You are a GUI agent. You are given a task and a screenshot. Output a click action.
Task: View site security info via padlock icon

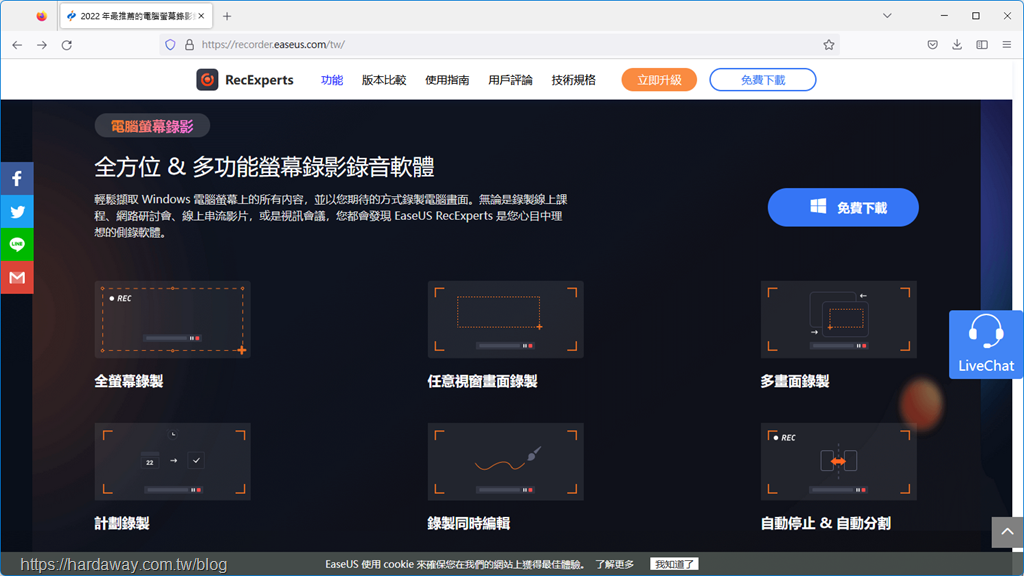(x=189, y=45)
